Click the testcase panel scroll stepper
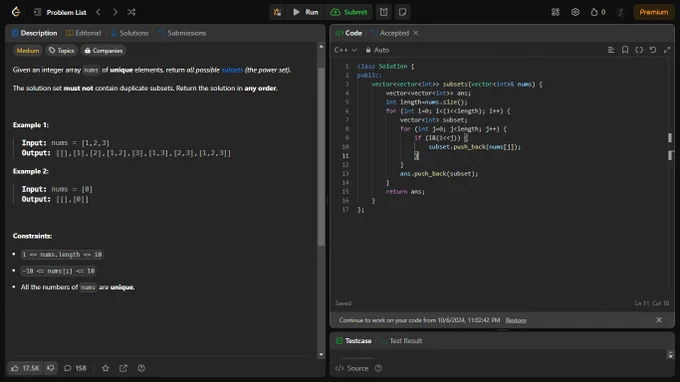The height and width of the screenshot is (382, 680). click(x=670, y=355)
